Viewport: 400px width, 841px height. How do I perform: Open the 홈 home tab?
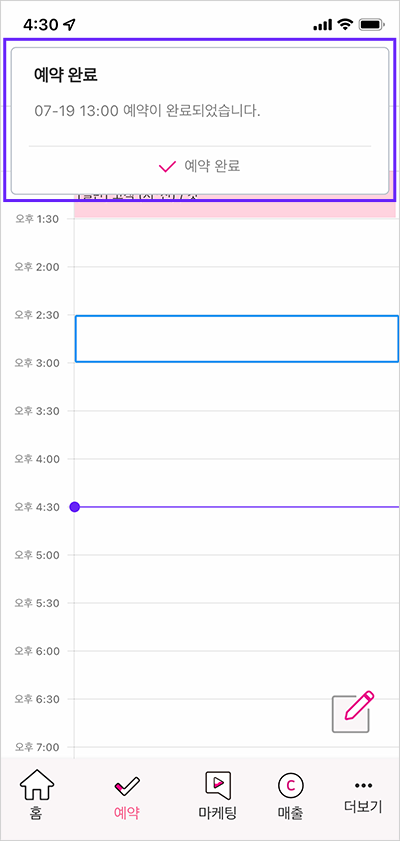(x=37, y=794)
